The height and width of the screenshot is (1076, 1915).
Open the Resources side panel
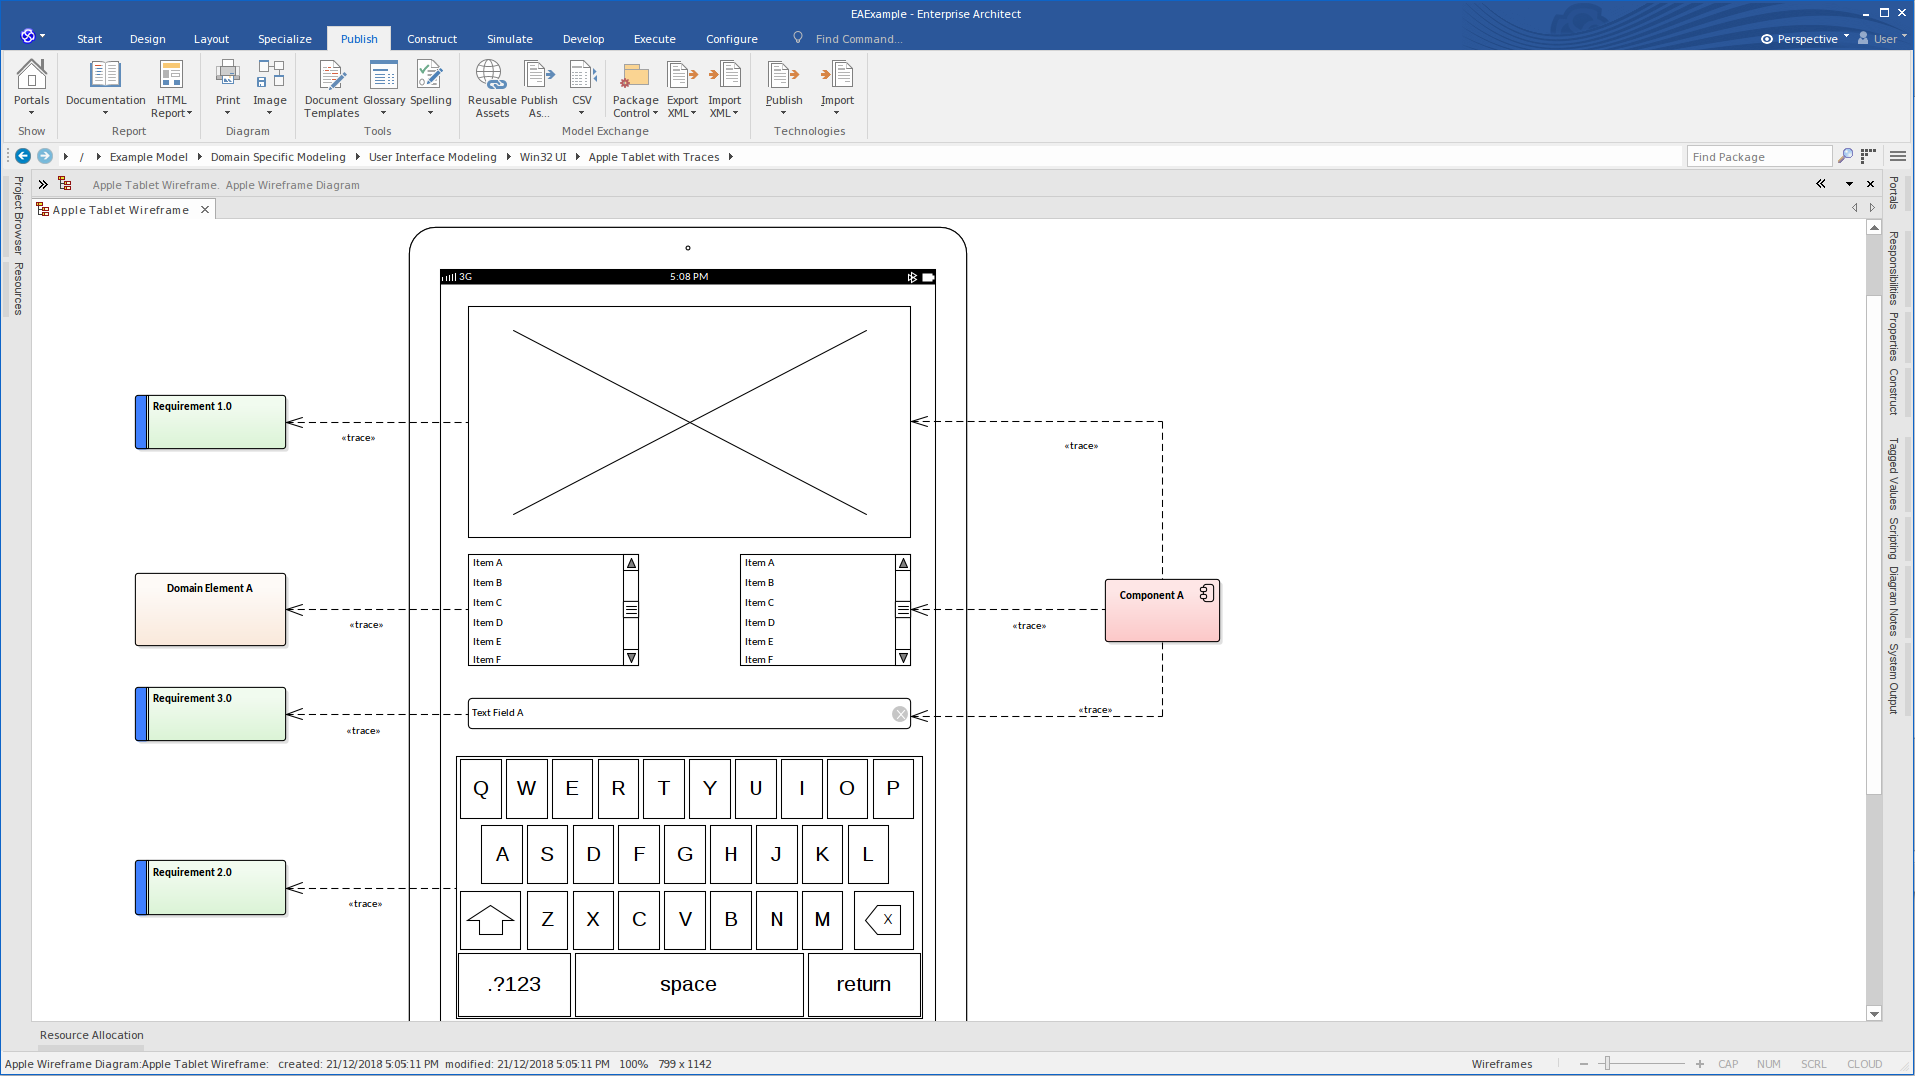click(x=18, y=289)
